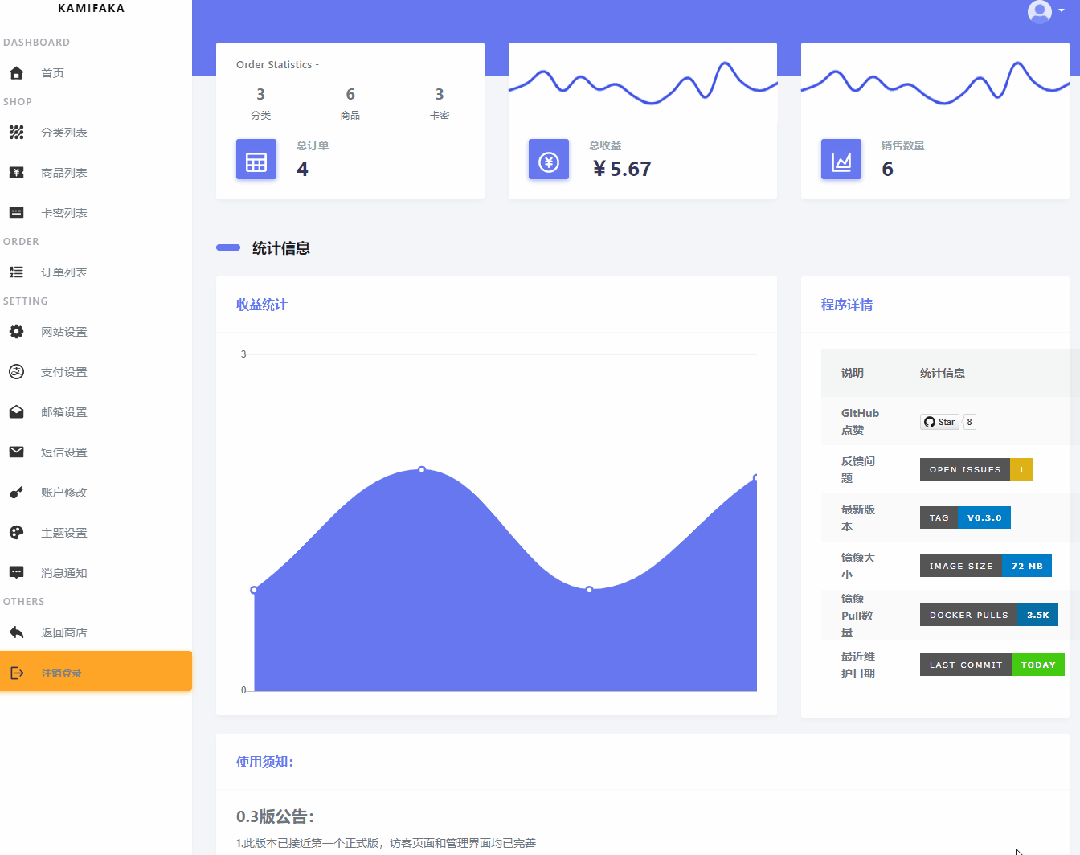Click the 注销登录 logout menu item
1080x855 pixels.
(x=96, y=671)
